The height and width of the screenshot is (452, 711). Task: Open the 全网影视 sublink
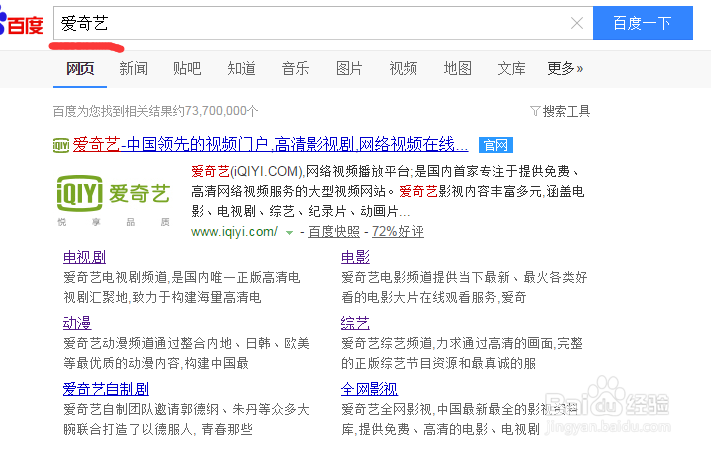click(x=369, y=389)
